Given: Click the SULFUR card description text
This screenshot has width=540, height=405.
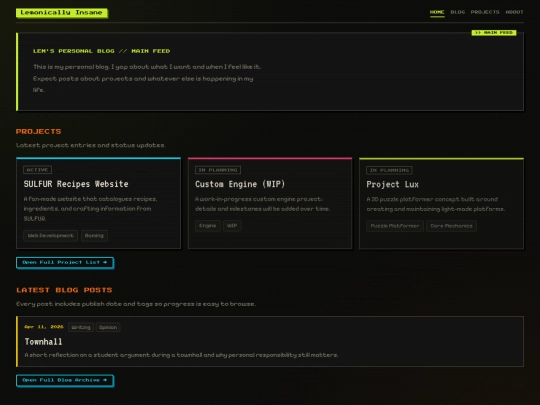Looking at the screenshot, I should click(x=91, y=209).
